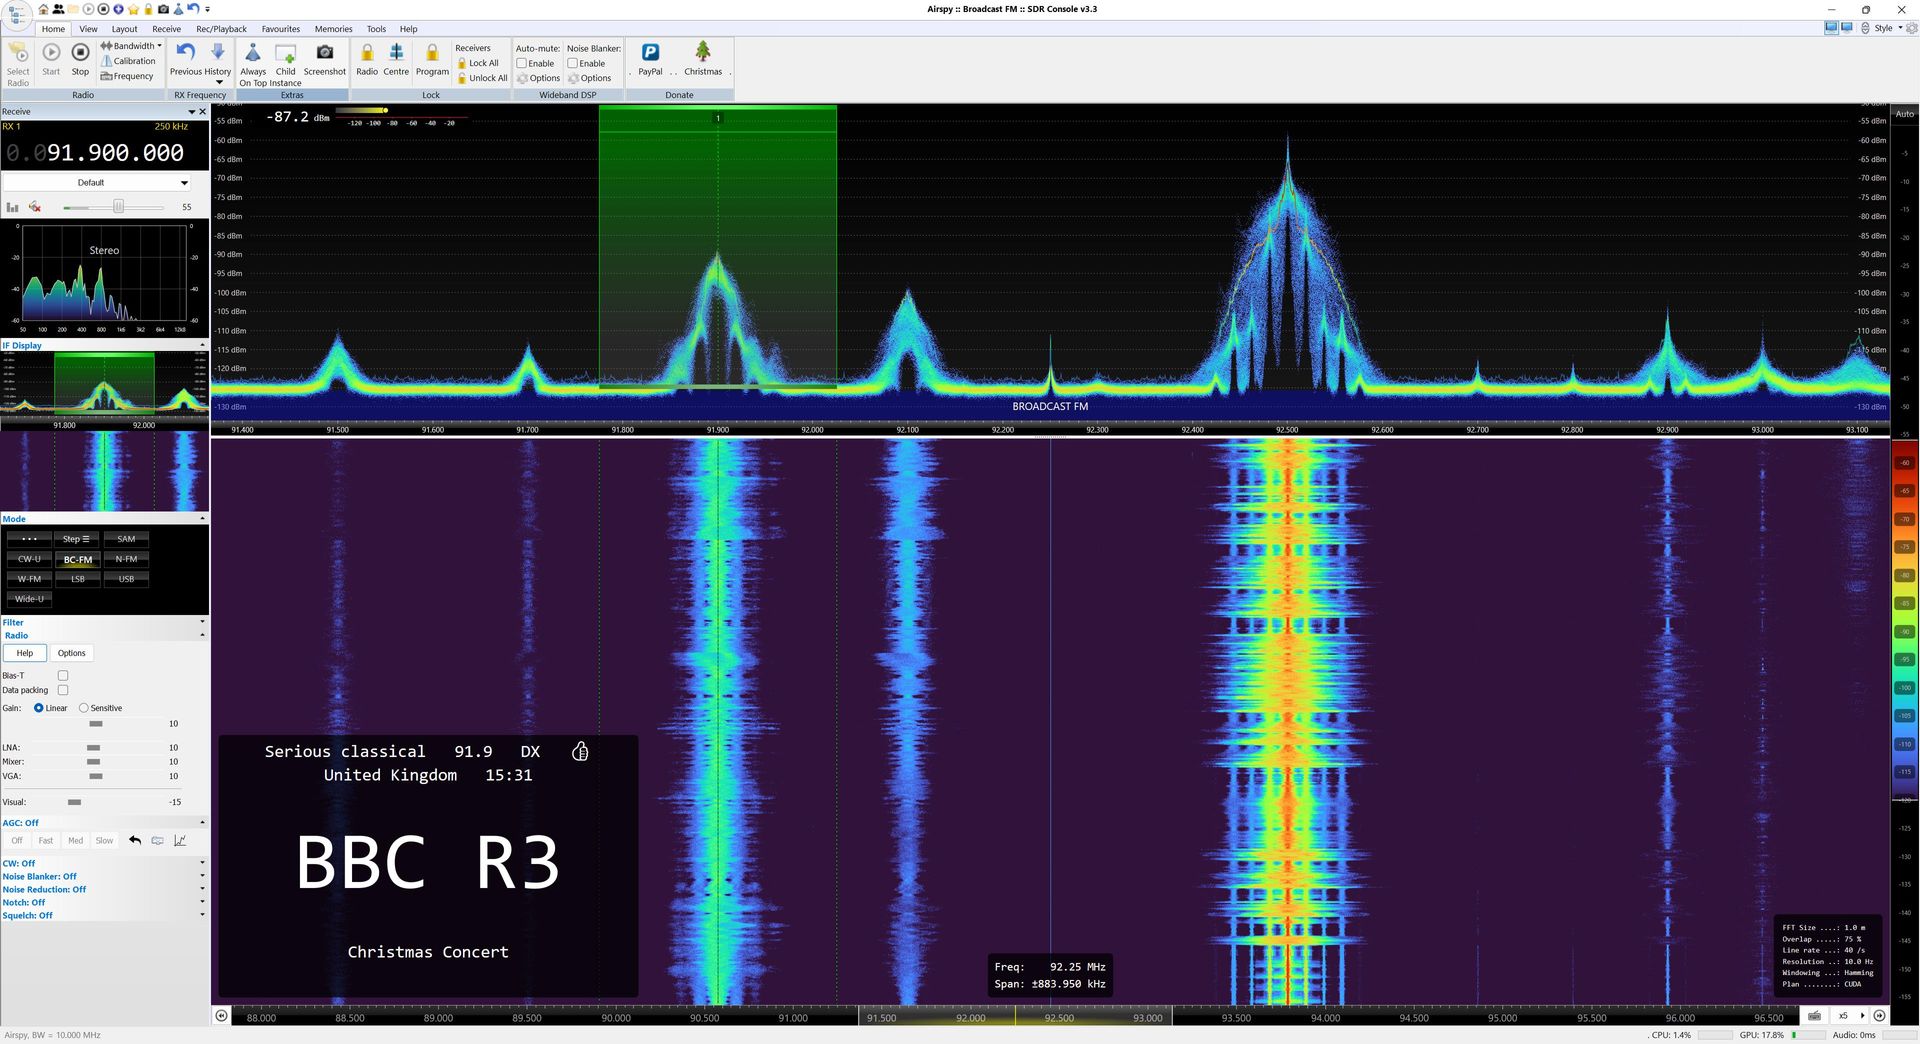Open the Favourites menu
This screenshot has width=1920, height=1044.
(x=280, y=28)
